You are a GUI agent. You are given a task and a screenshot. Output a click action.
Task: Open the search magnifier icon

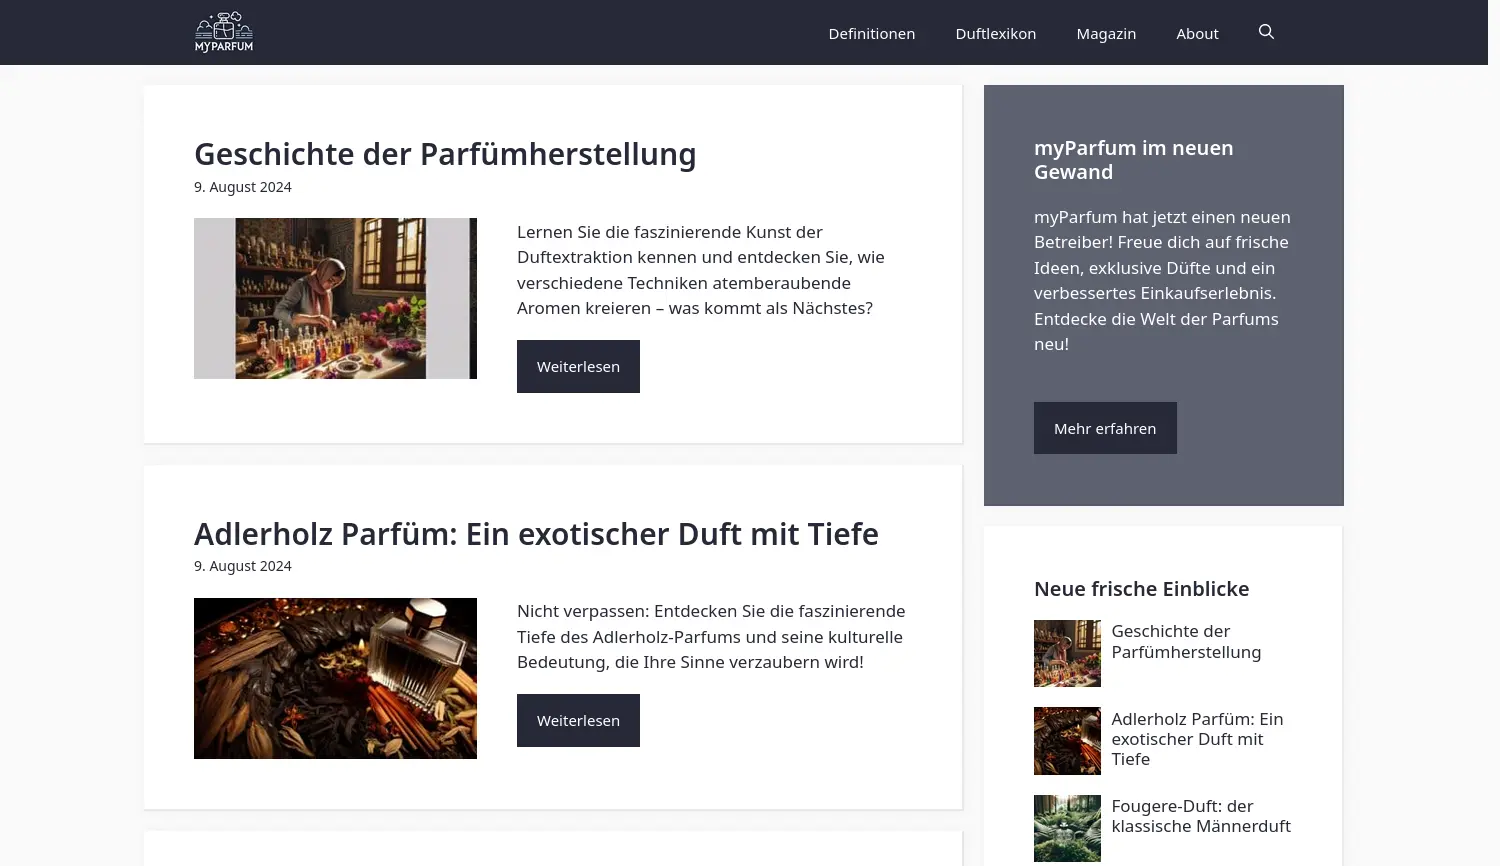click(x=1266, y=32)
